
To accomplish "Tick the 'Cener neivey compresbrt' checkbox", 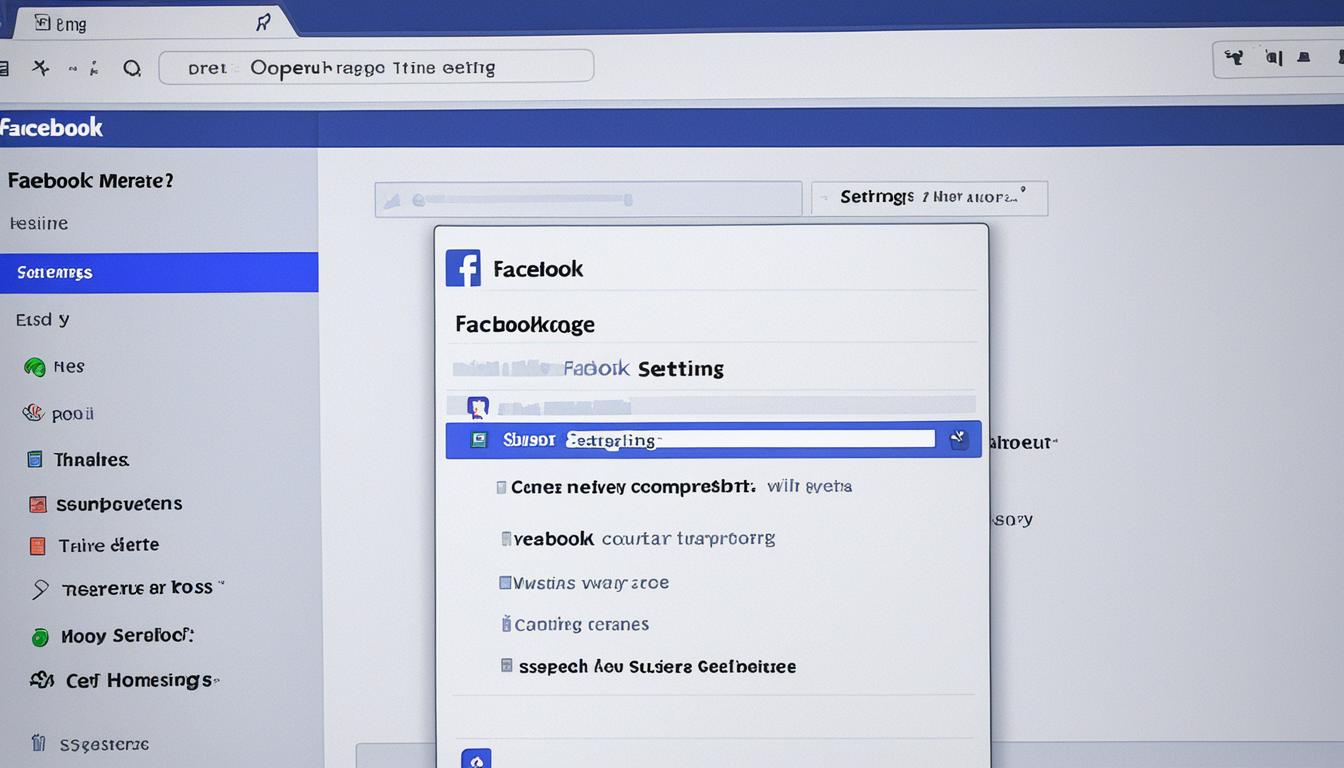I will pyautogui.click(x=502, y=488).
